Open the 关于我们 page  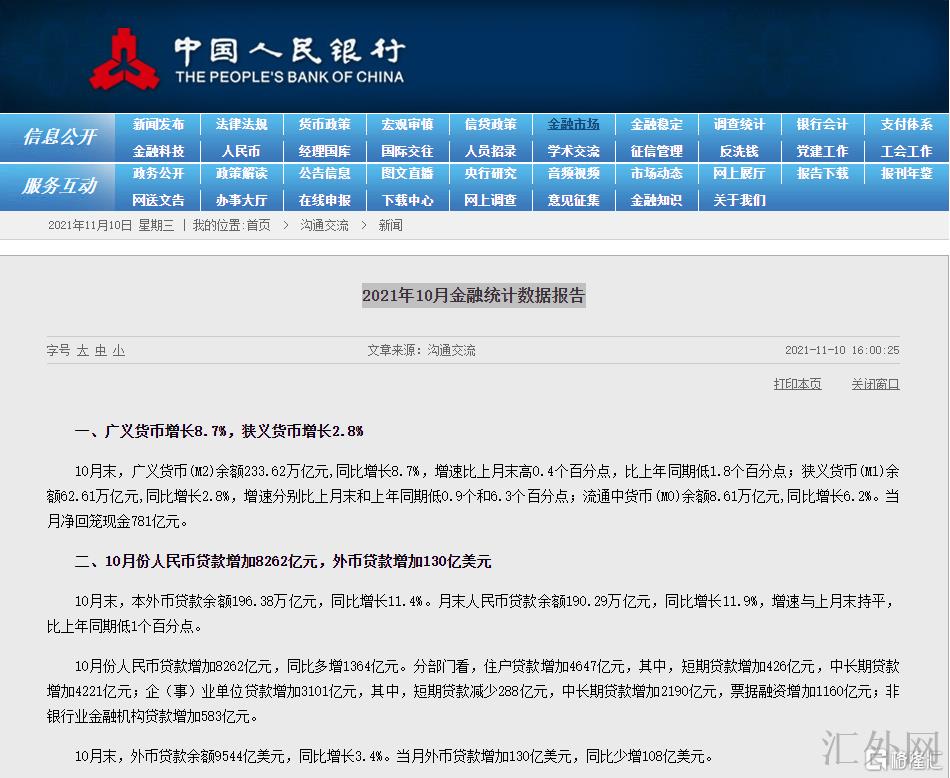point(739,200)
